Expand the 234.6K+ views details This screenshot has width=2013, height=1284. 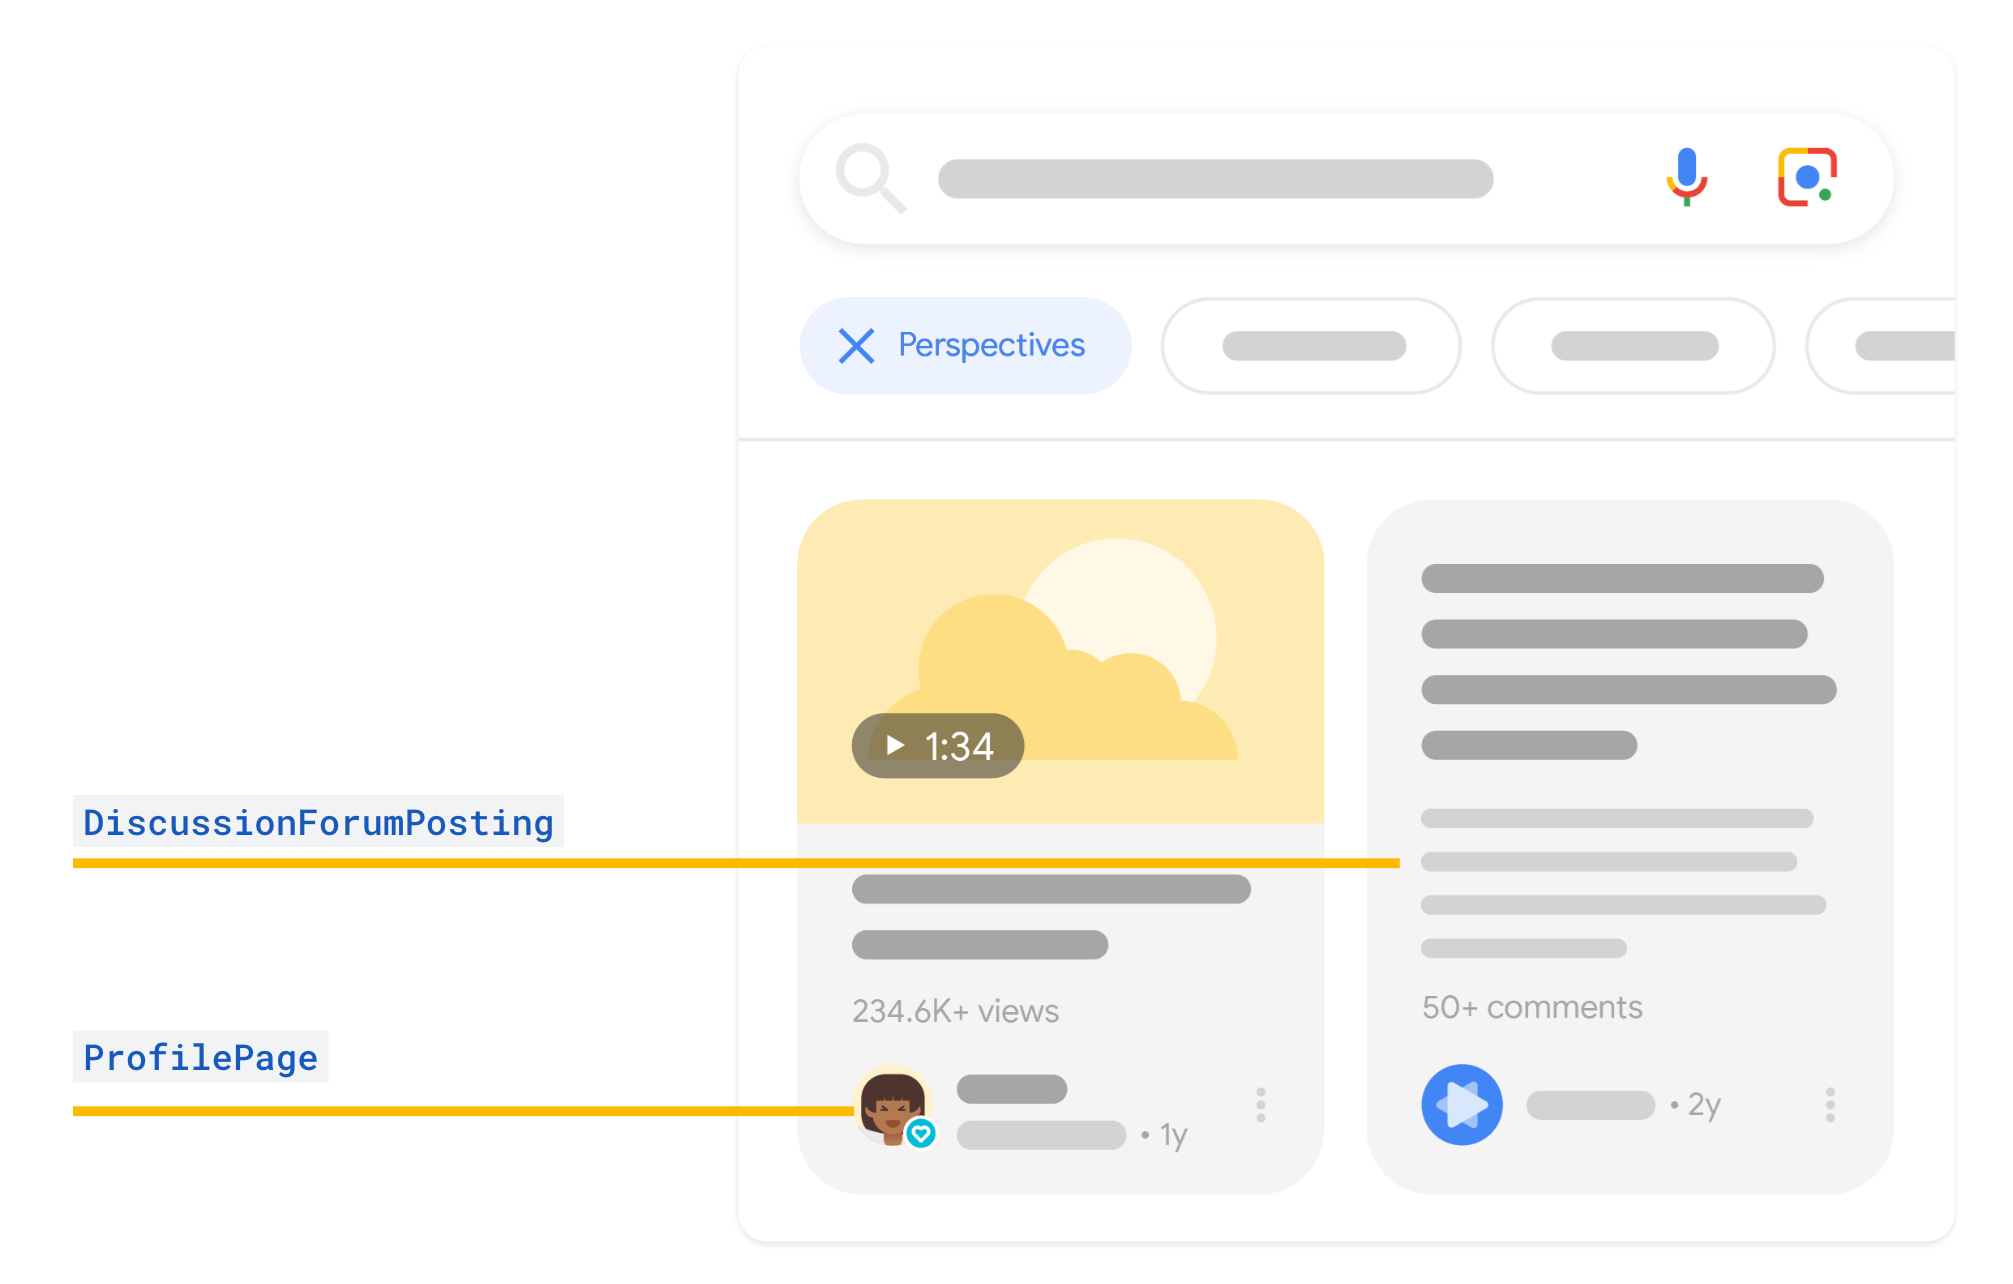click(x=954, y=1011)
